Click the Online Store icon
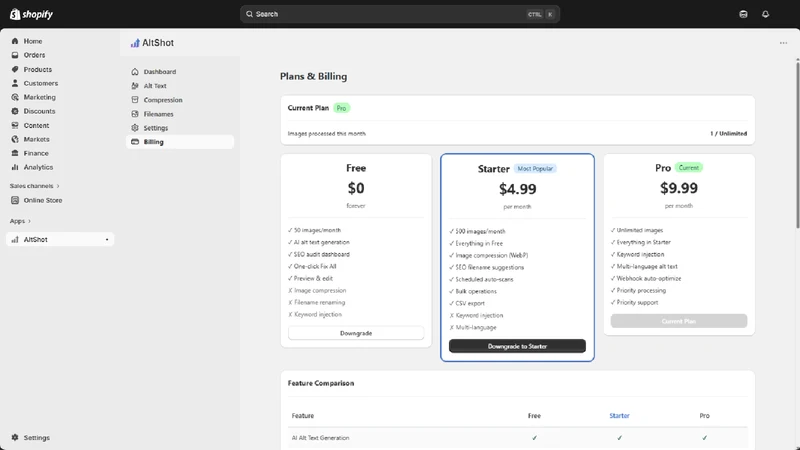 [x=15, y=201]
